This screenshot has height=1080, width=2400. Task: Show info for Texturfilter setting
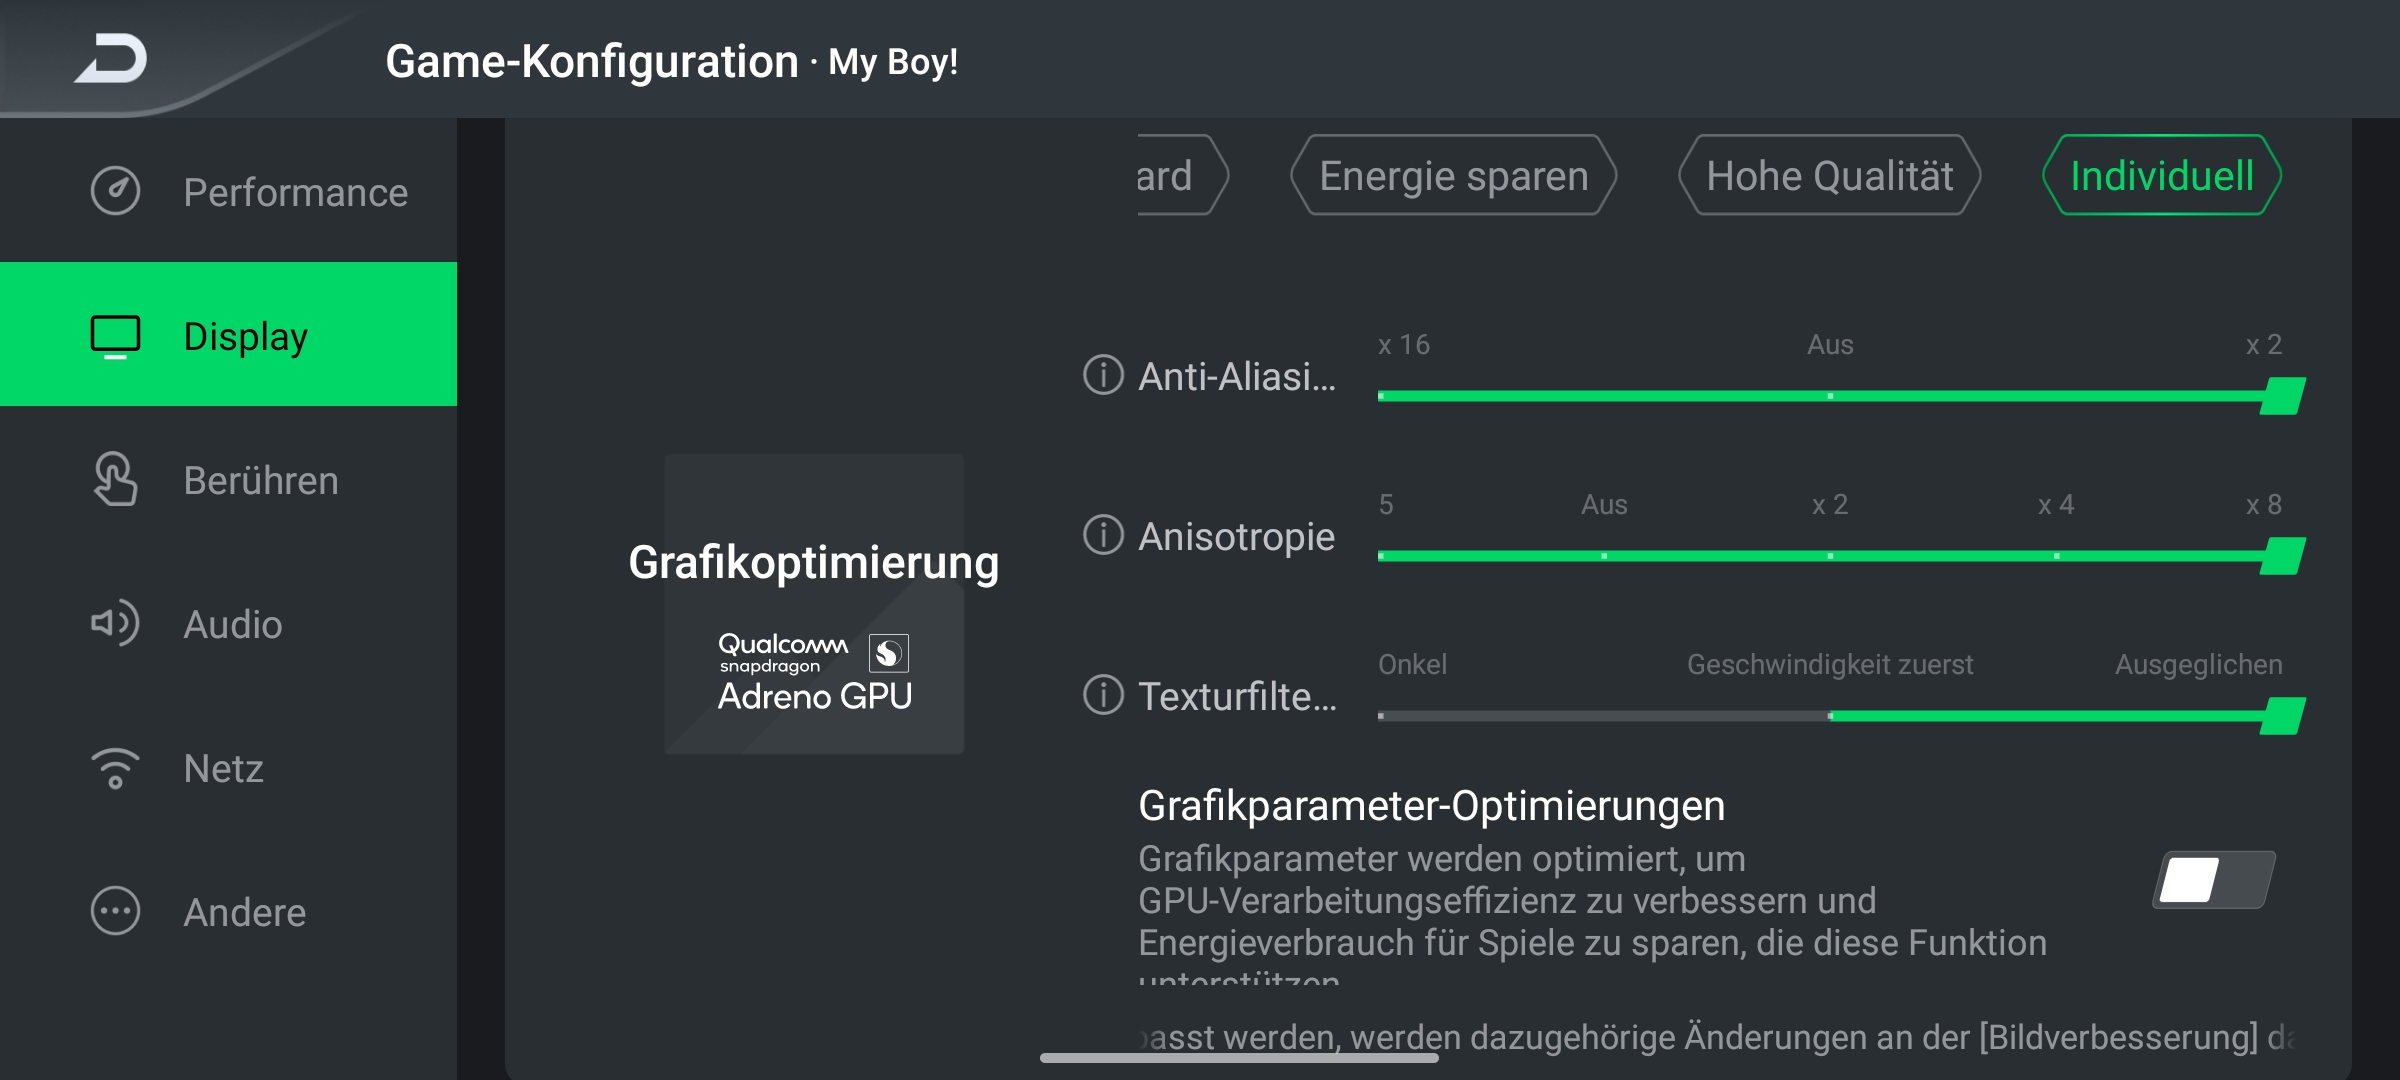(1104, 695)
